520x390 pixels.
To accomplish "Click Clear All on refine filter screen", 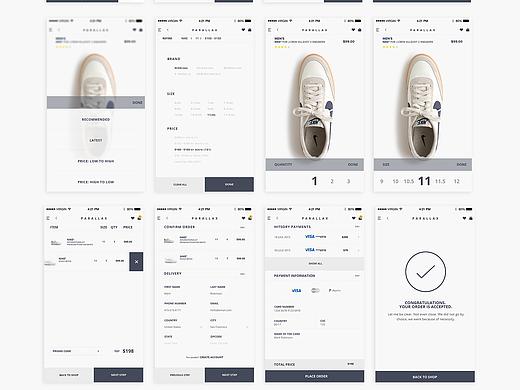I will click(180, 184).
